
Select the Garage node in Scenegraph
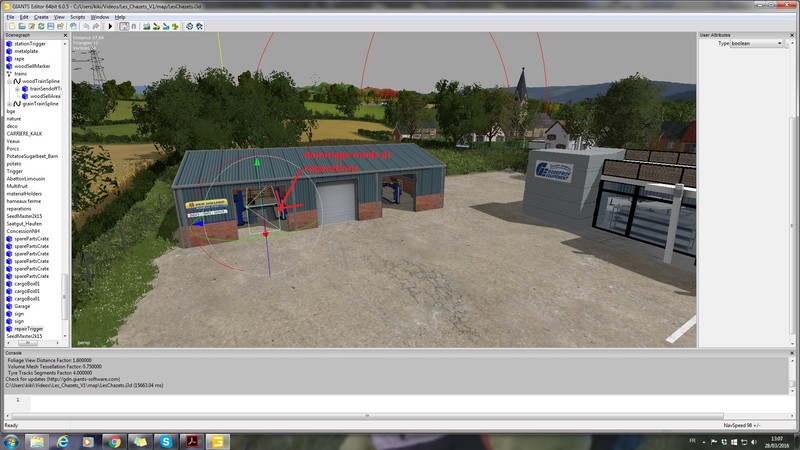coord(22,306)
